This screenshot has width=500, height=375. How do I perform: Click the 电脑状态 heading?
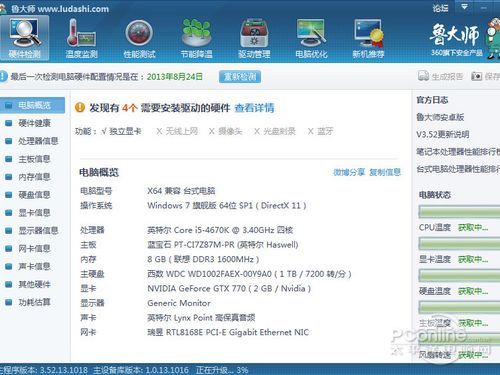[x=434, y=195]
